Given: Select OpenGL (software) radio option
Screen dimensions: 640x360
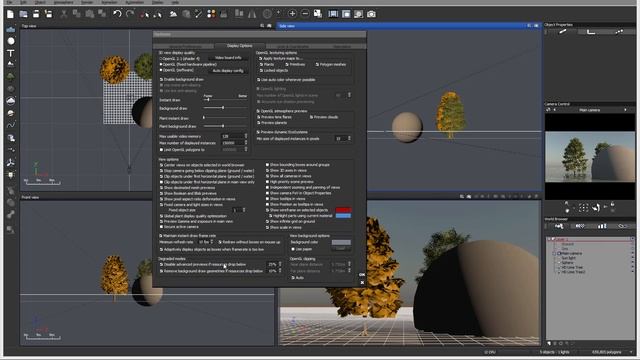Looking at the screenshot, I should pos(161,70).
